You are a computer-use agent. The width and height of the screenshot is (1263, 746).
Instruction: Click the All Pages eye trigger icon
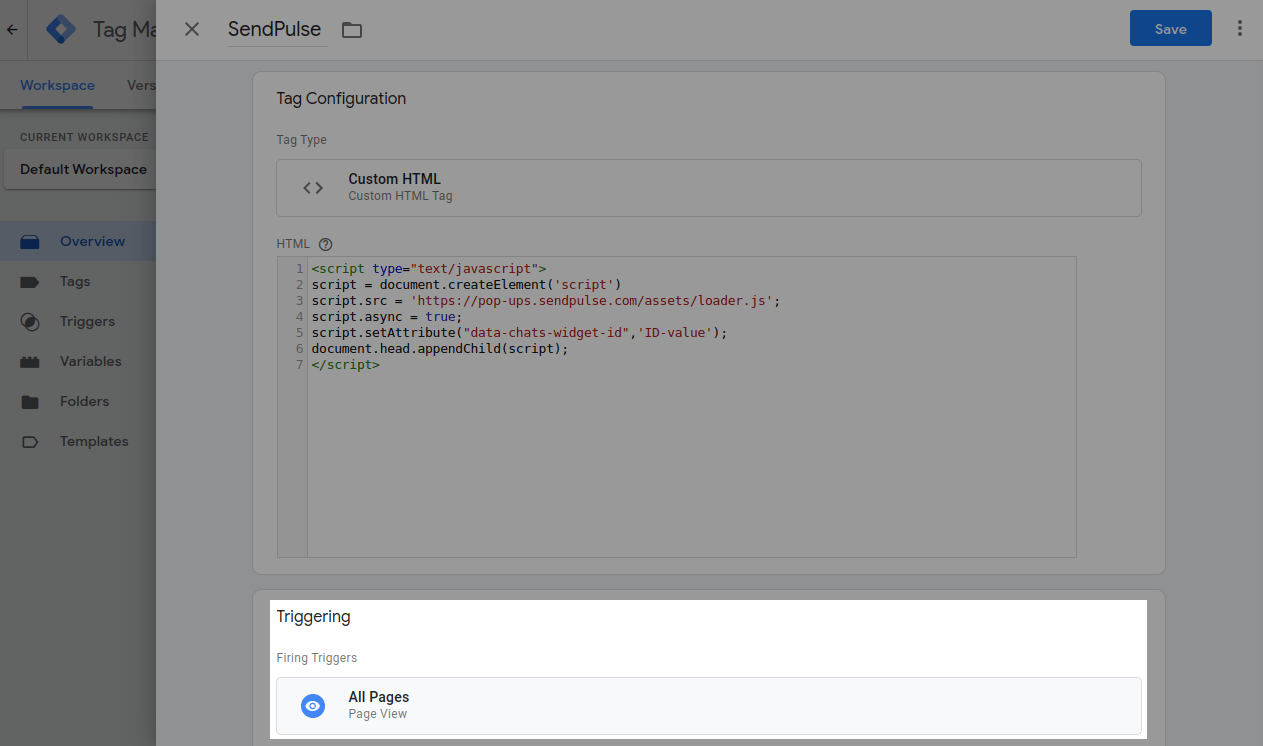pos(313,706)
